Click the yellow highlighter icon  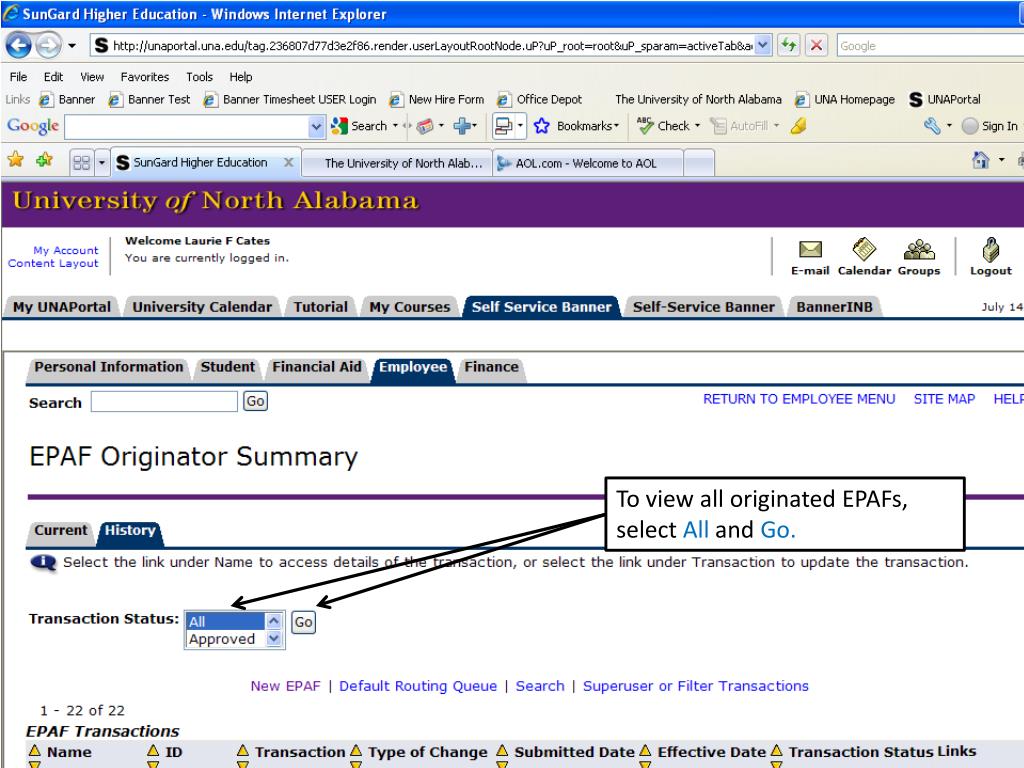[798, 126]
